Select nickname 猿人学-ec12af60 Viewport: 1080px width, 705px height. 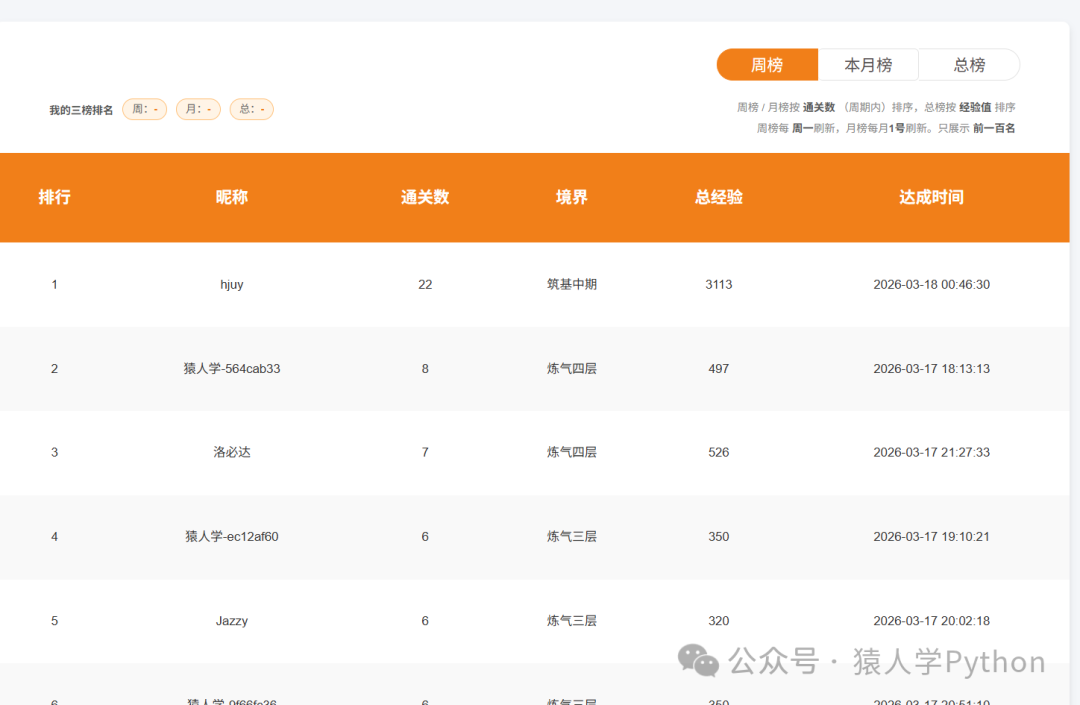(x=231, y=536)
